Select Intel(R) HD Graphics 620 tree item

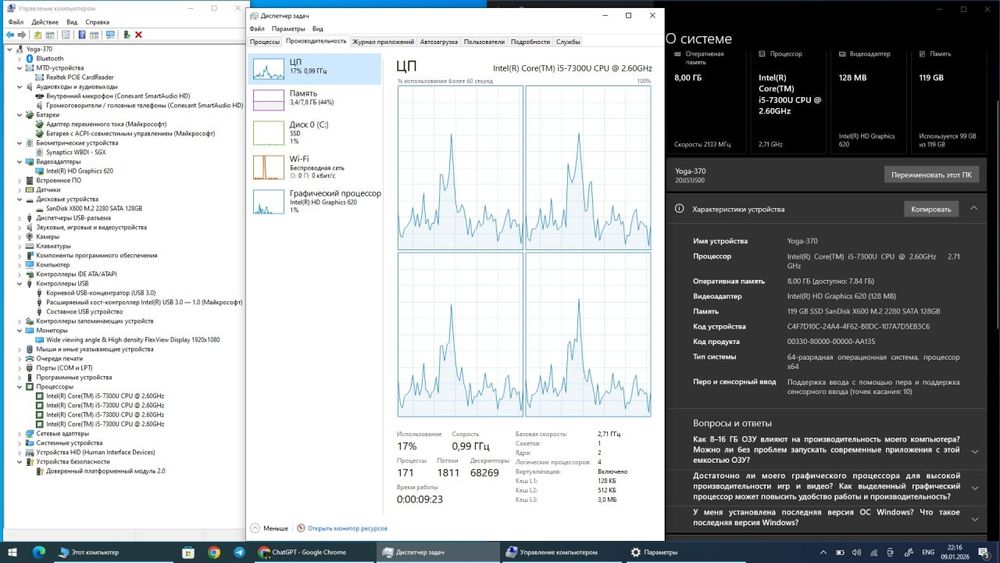[x=80, y=171]
